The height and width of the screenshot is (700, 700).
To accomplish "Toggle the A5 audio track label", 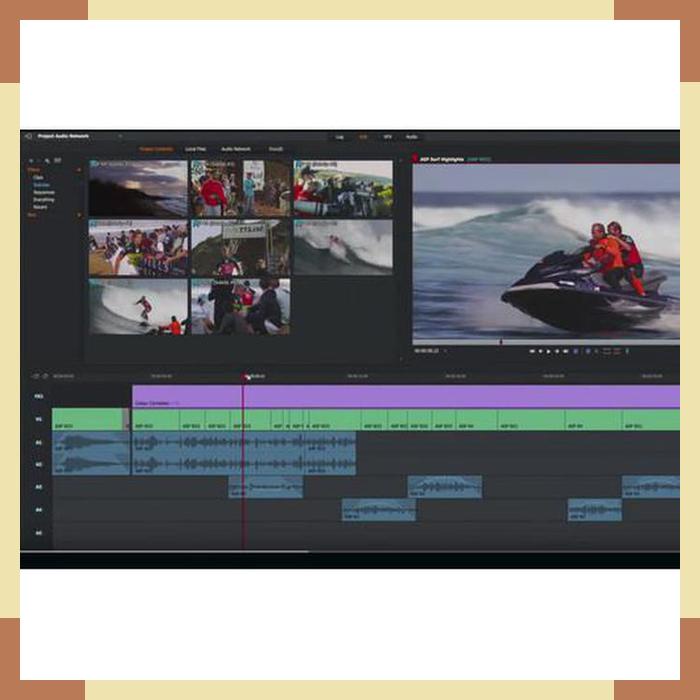I will [39, 533].
